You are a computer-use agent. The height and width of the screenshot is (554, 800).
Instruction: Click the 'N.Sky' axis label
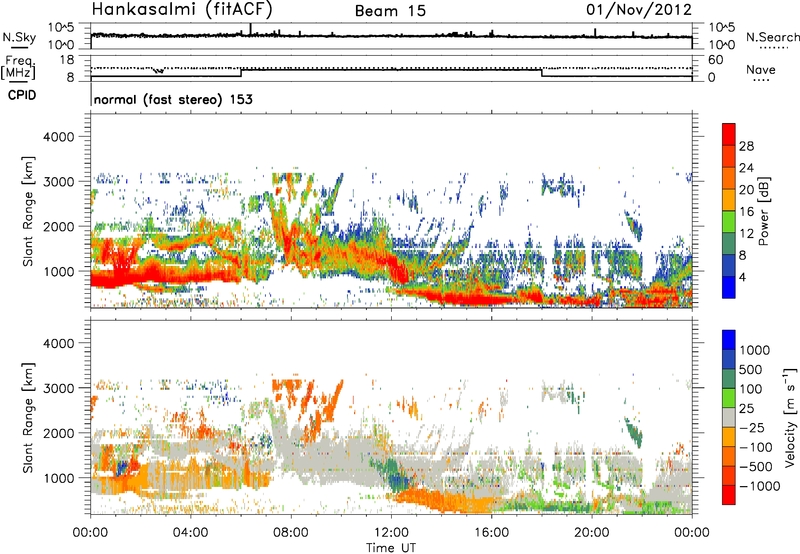pyautogui.click(x=19, y=37)
